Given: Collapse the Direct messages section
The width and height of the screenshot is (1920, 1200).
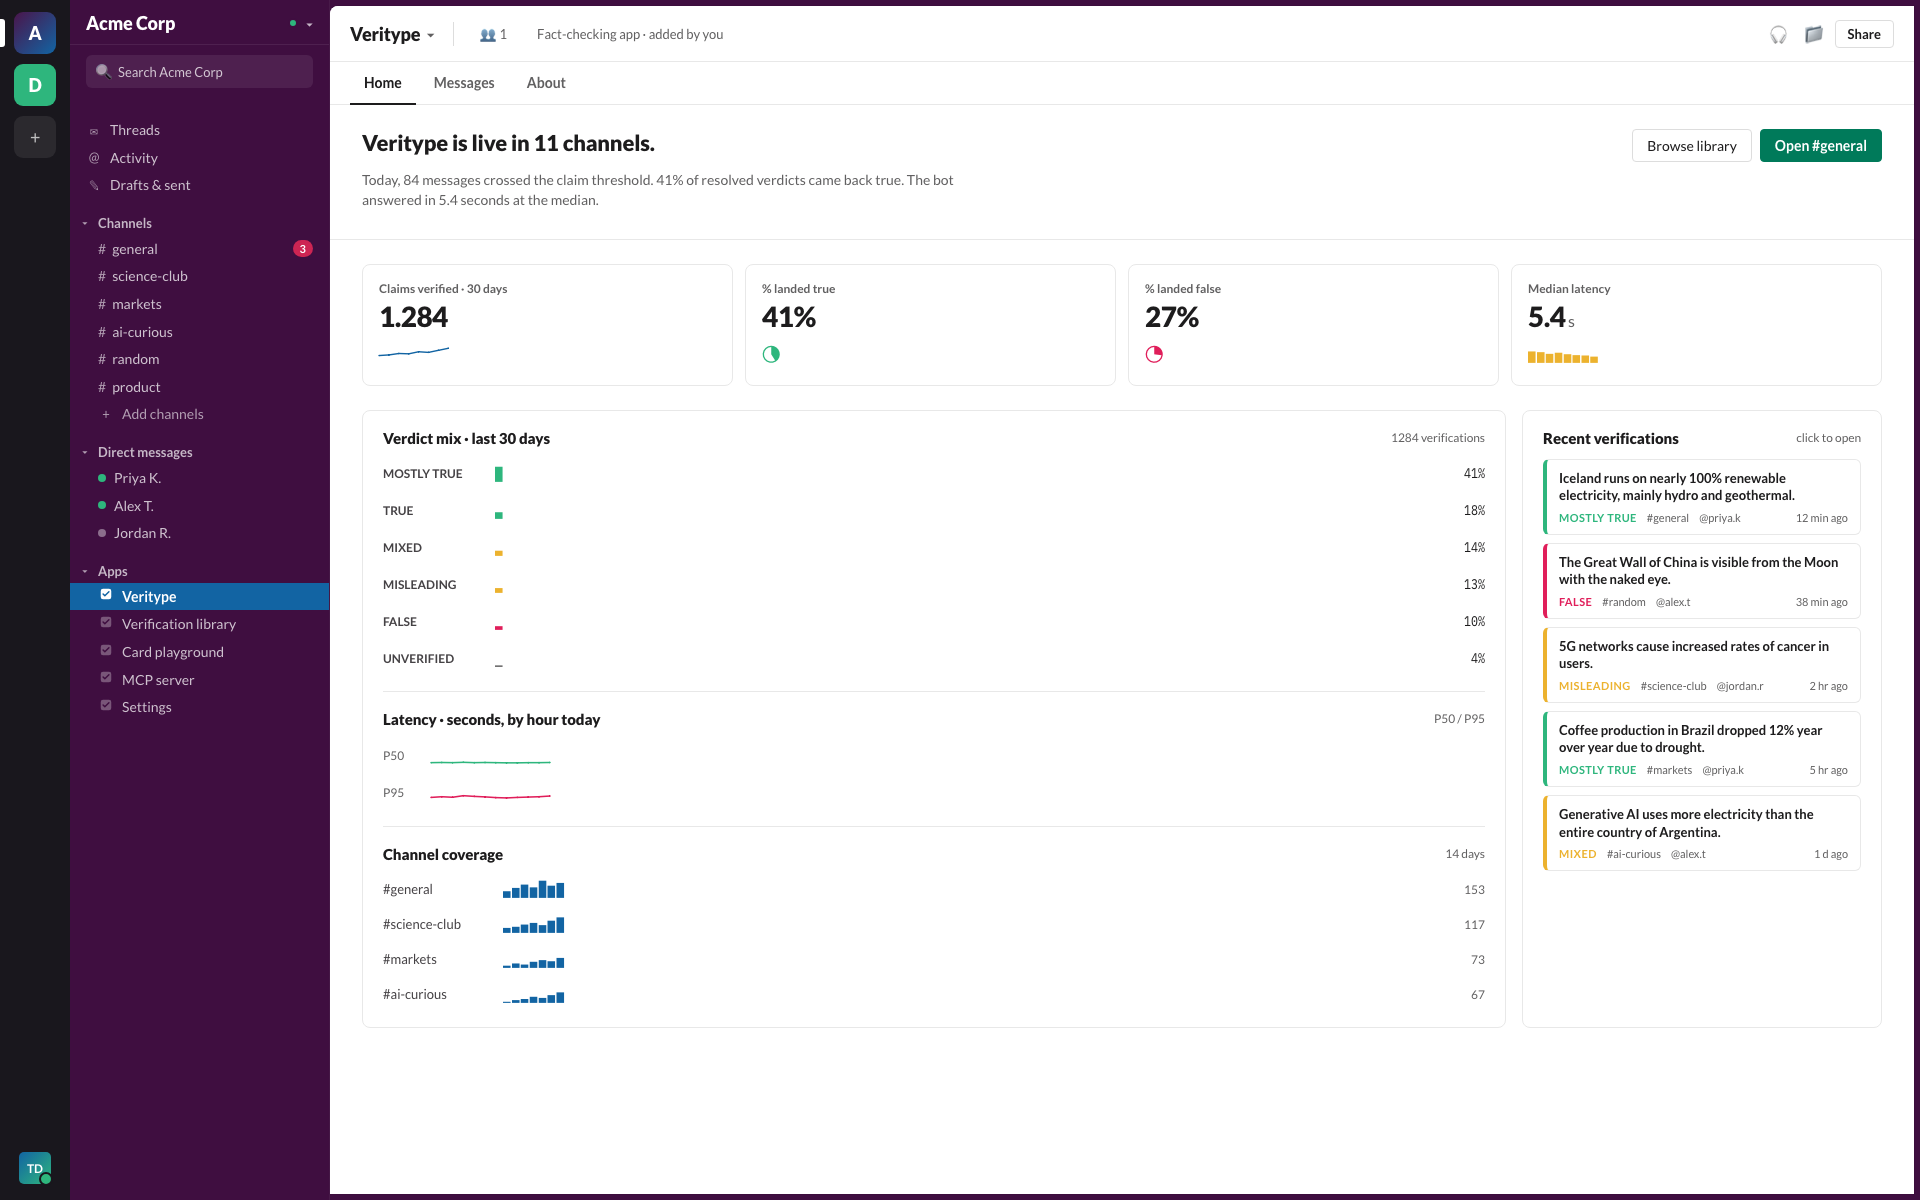Looking at the screenshot, I should pyautogui.click(x=85, y=452).
